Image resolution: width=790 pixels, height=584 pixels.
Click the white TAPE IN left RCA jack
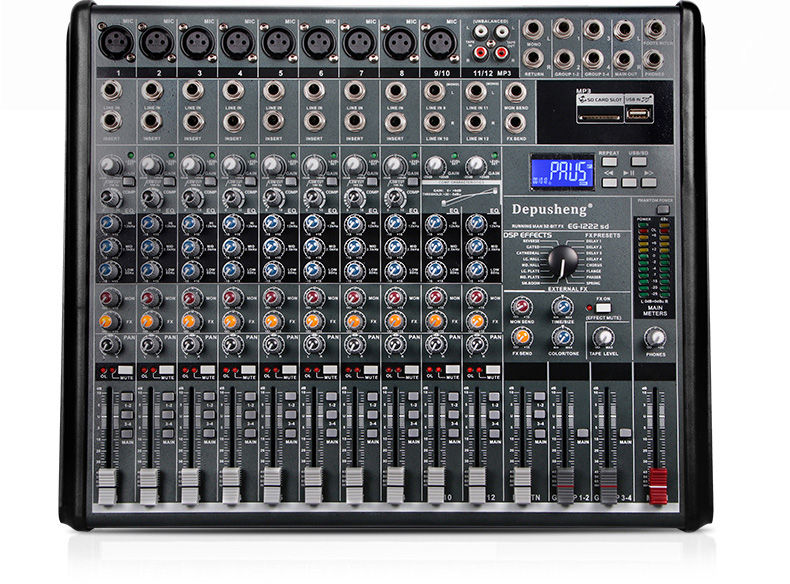pos(481,32)
